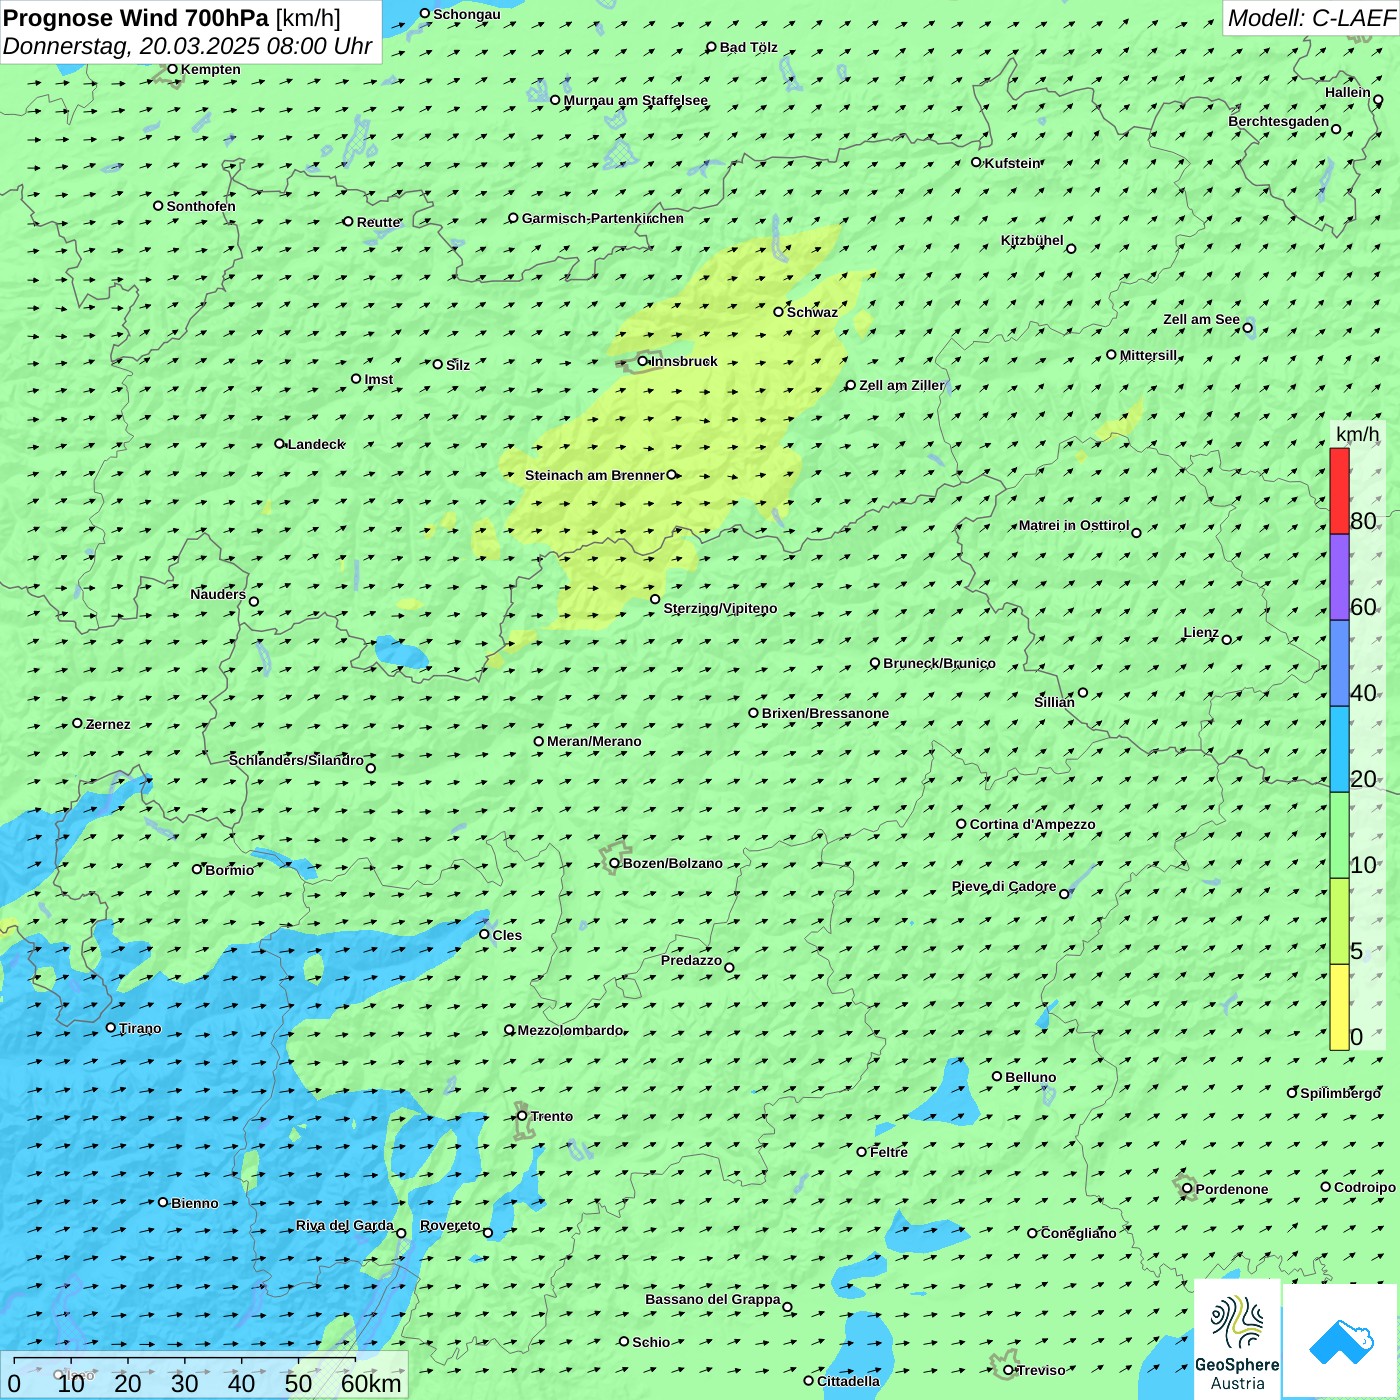Select the purple legend color band
Image resolution: width=1400 pixels, height=1400 pixels.
click(x=1339, y=577)
